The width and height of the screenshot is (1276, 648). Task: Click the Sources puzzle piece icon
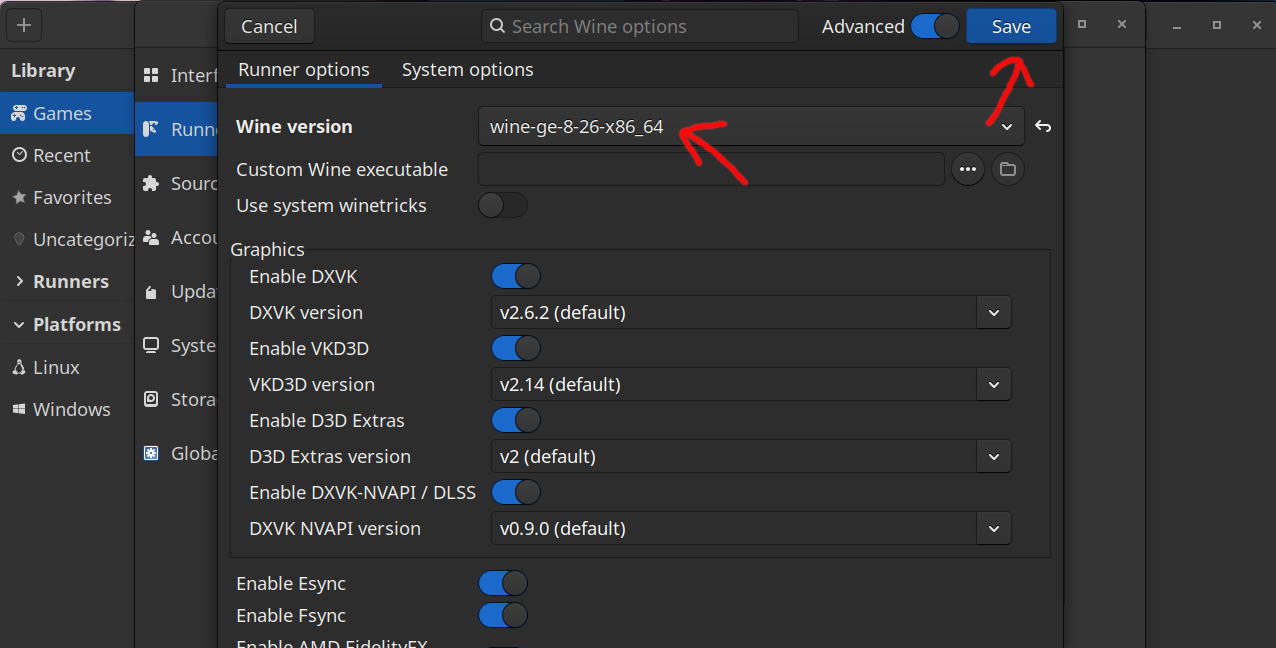(151, 183)
